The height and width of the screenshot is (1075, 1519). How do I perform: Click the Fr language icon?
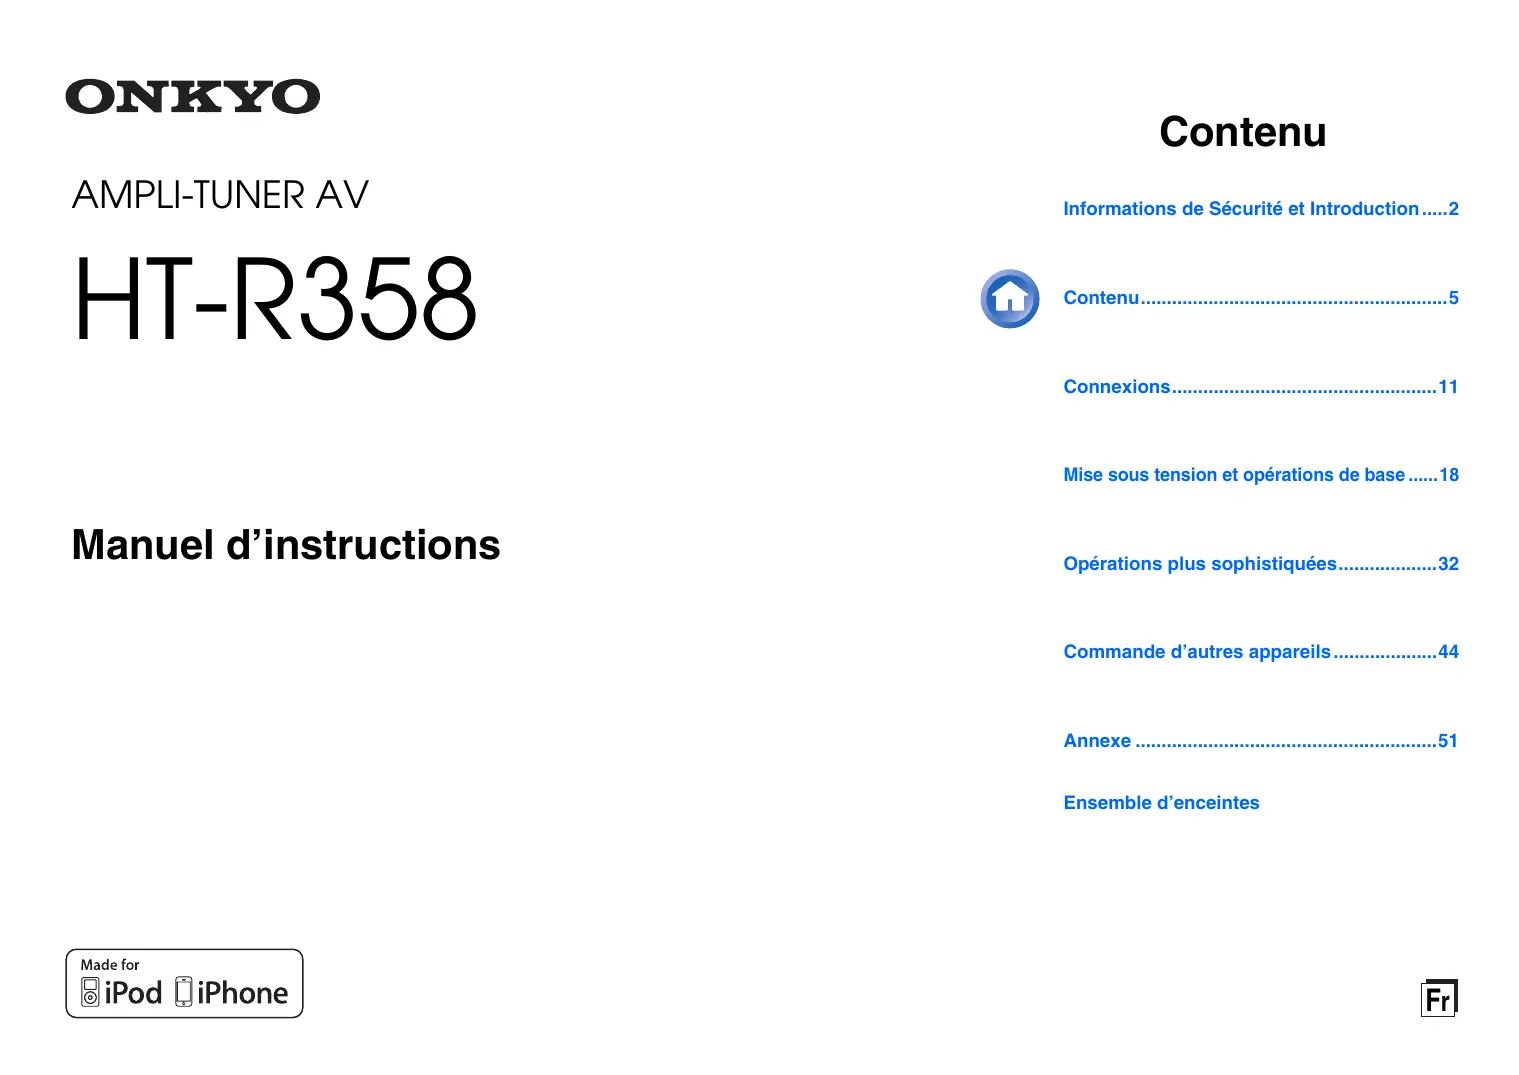(1438, 998)
